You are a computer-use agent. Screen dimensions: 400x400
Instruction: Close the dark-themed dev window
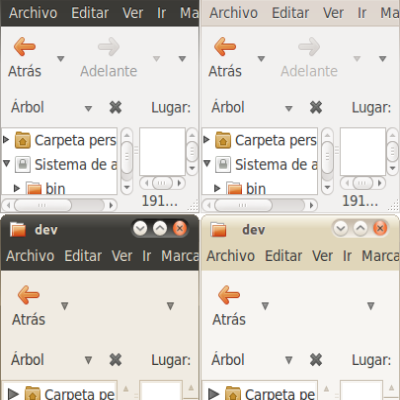(x=180, y=229)
